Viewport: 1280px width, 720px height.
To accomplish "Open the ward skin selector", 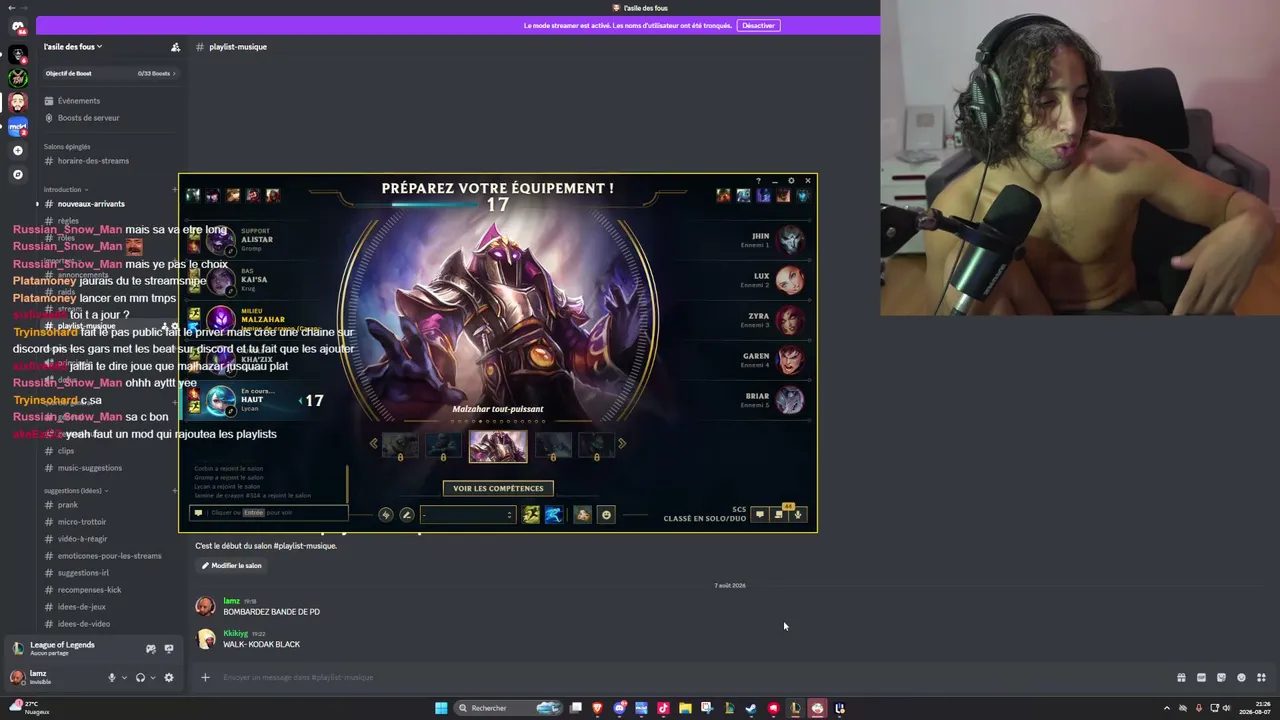I will pos(583,514).
